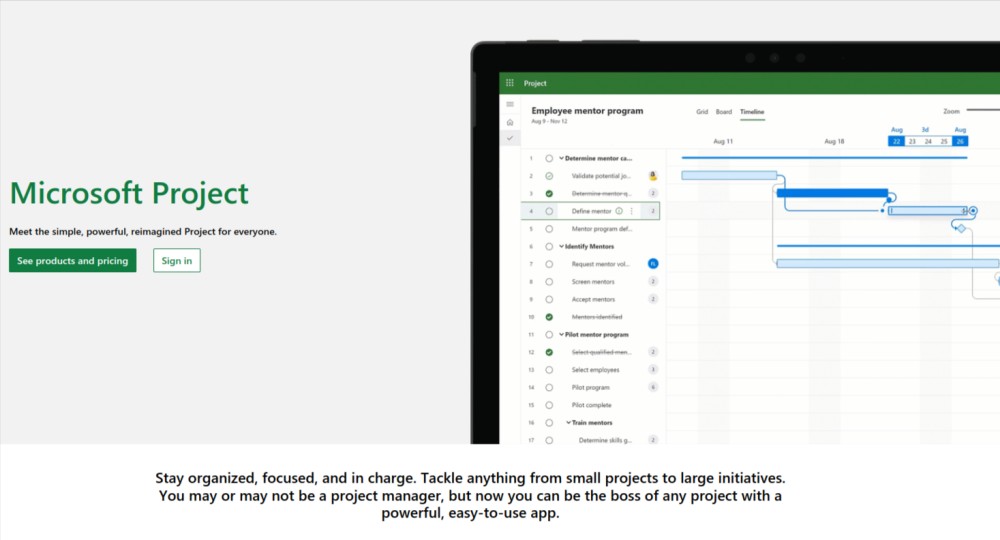Click the assignee badge on Determine mentor q... row

652,193
